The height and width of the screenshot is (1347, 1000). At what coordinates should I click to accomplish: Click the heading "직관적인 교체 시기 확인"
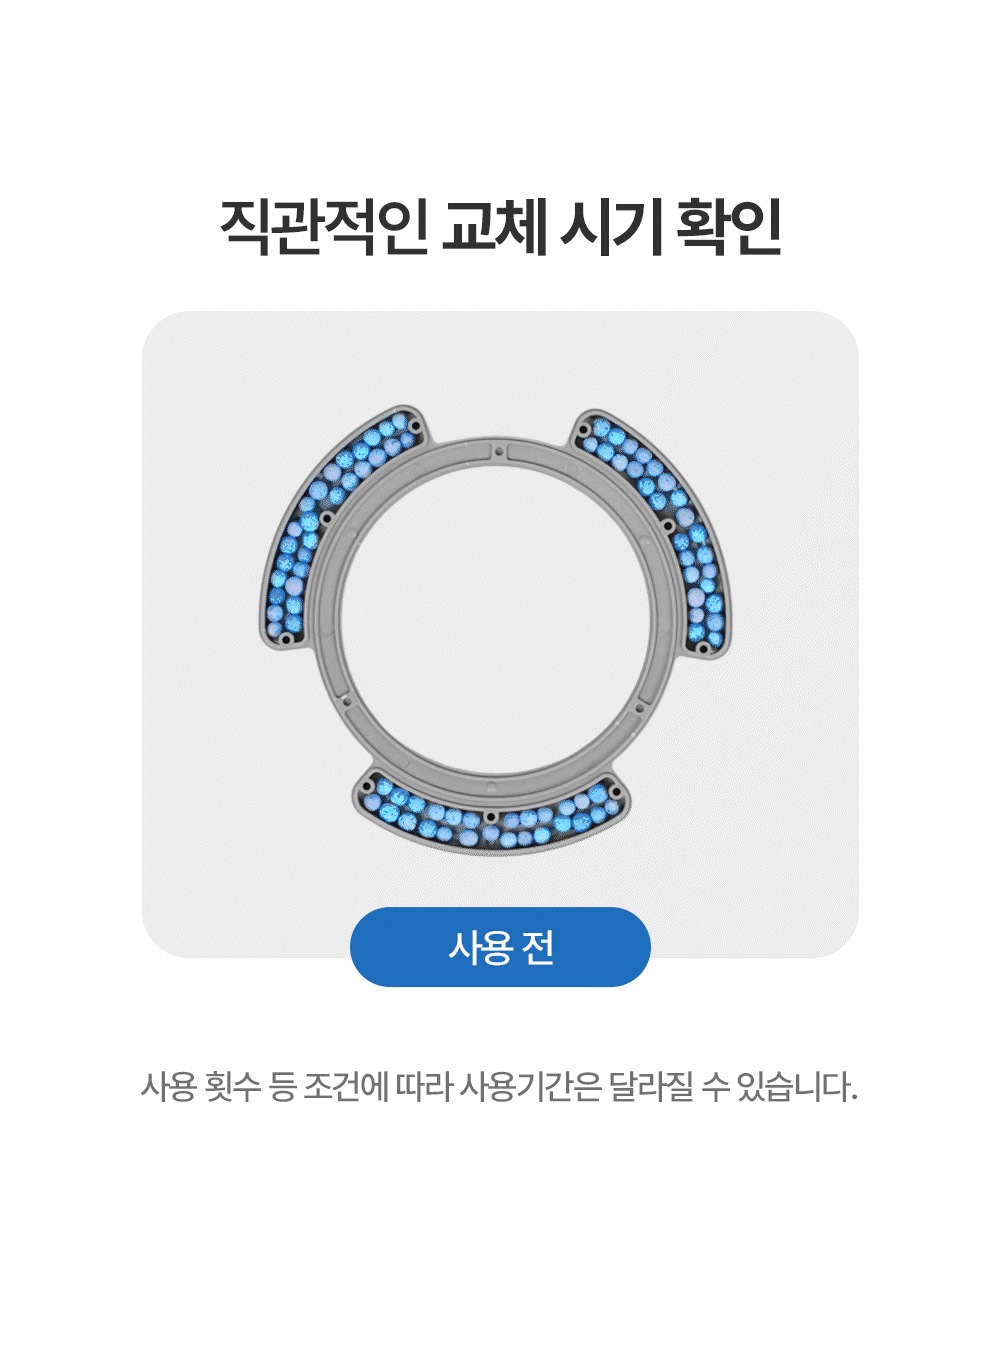pos(500,227)
